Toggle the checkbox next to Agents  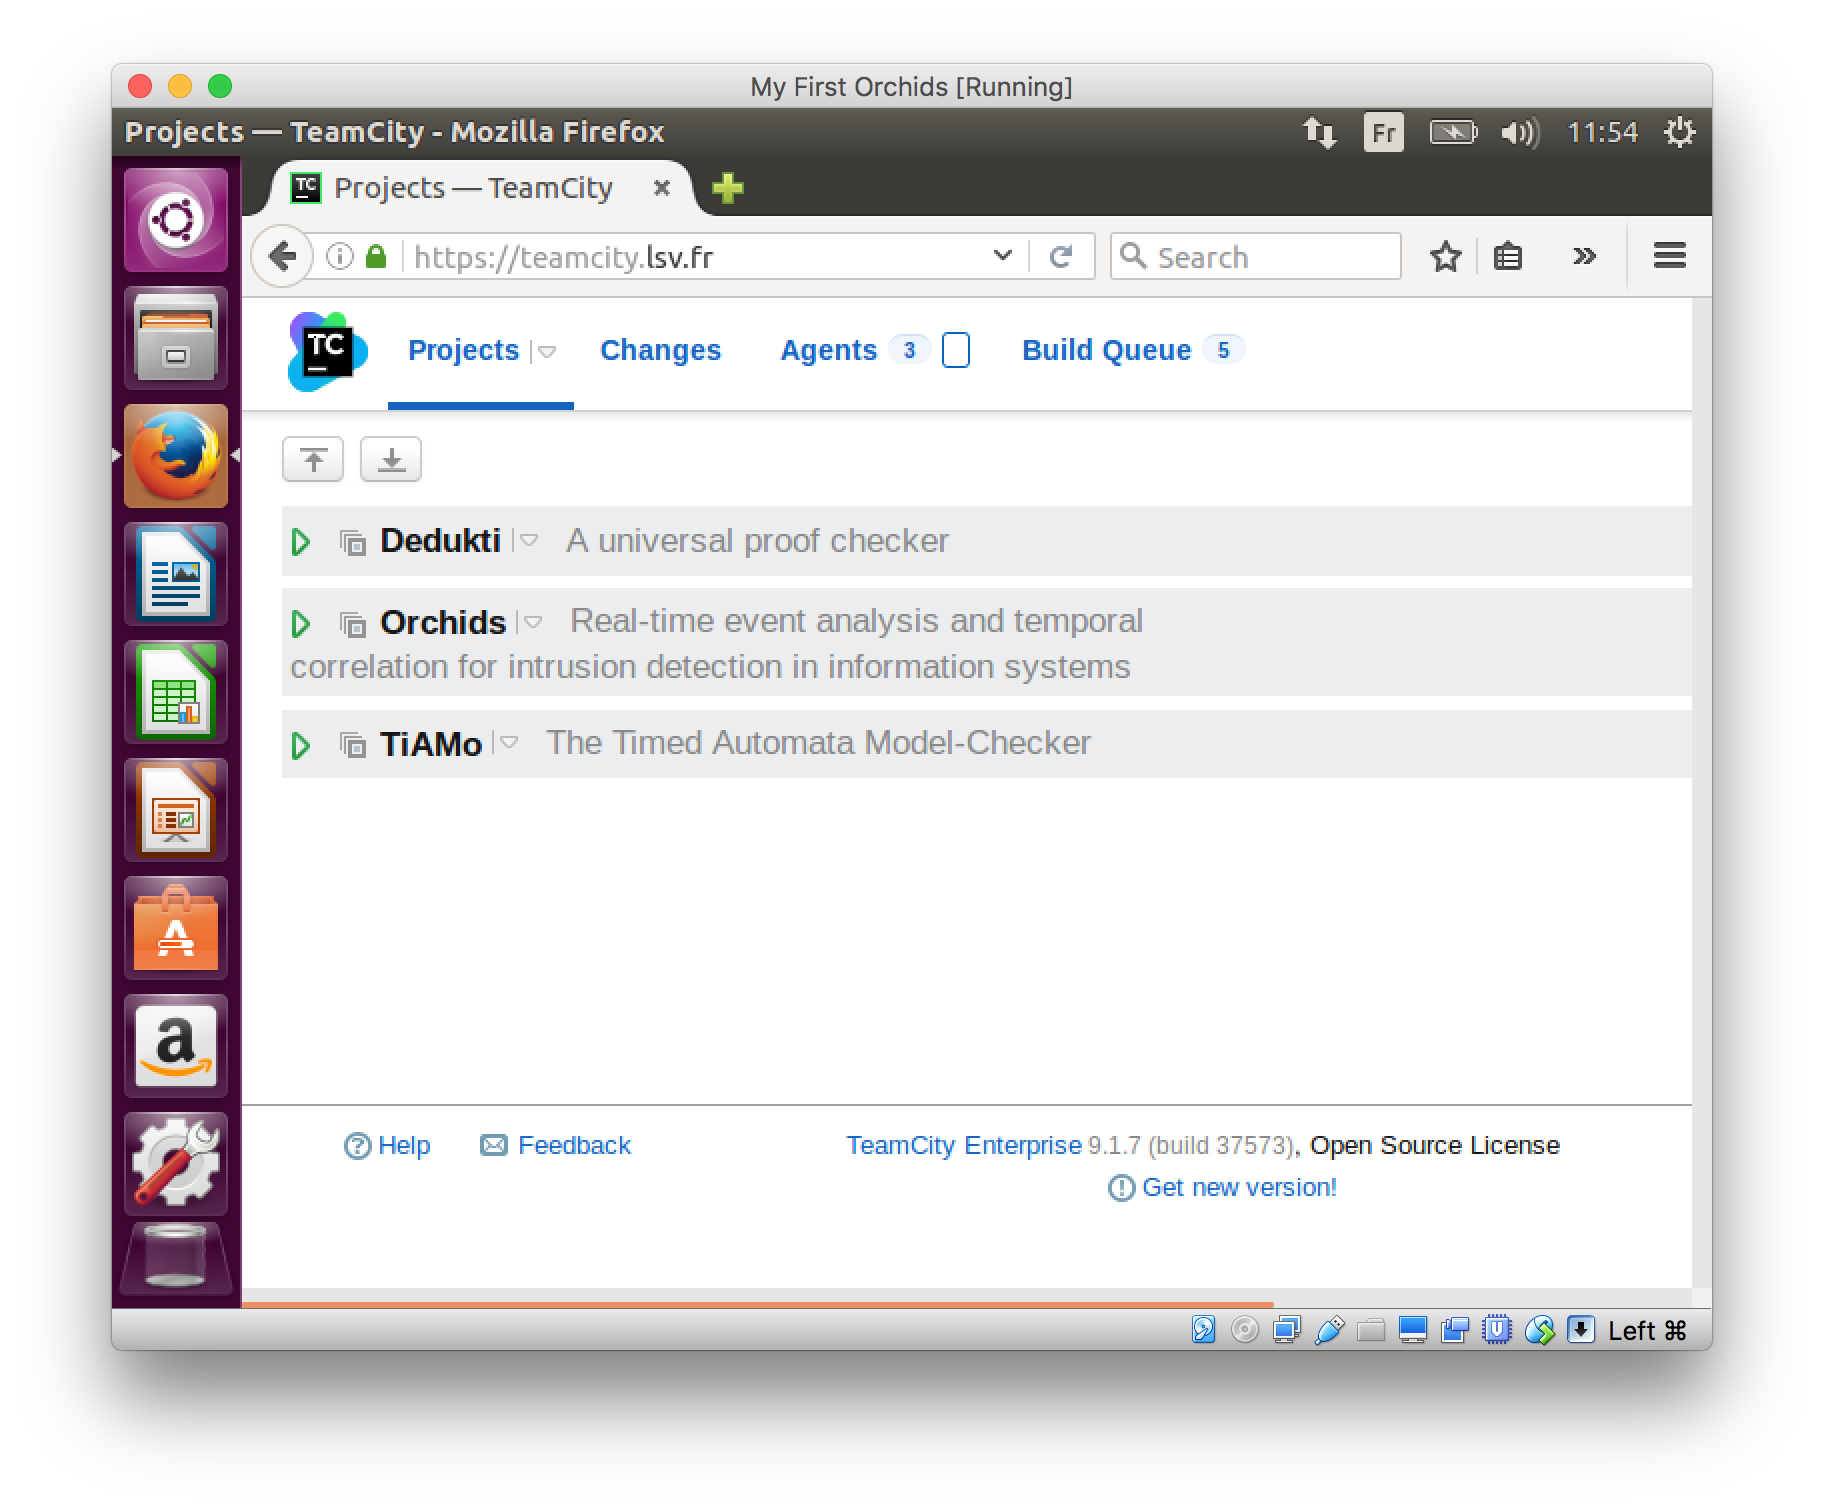(x=956, y=351)
